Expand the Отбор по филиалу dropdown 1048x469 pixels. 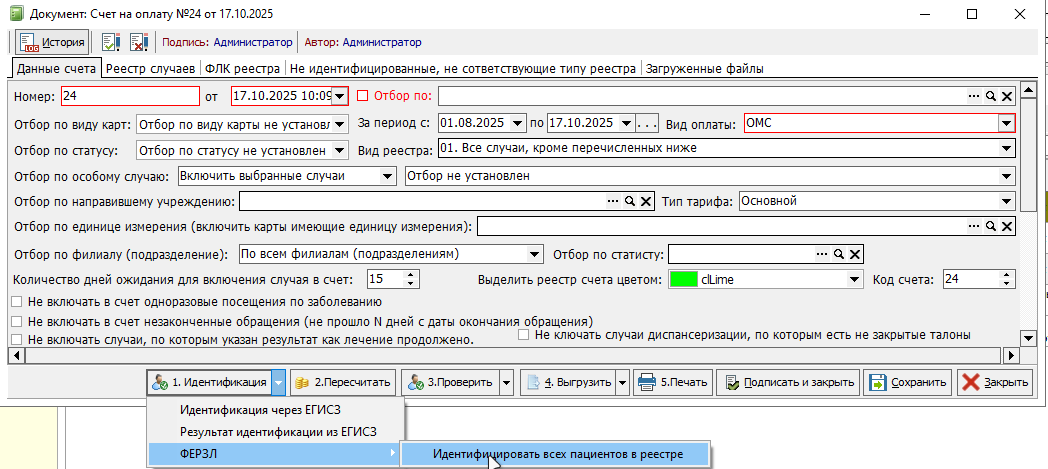[x=534, y=254]
